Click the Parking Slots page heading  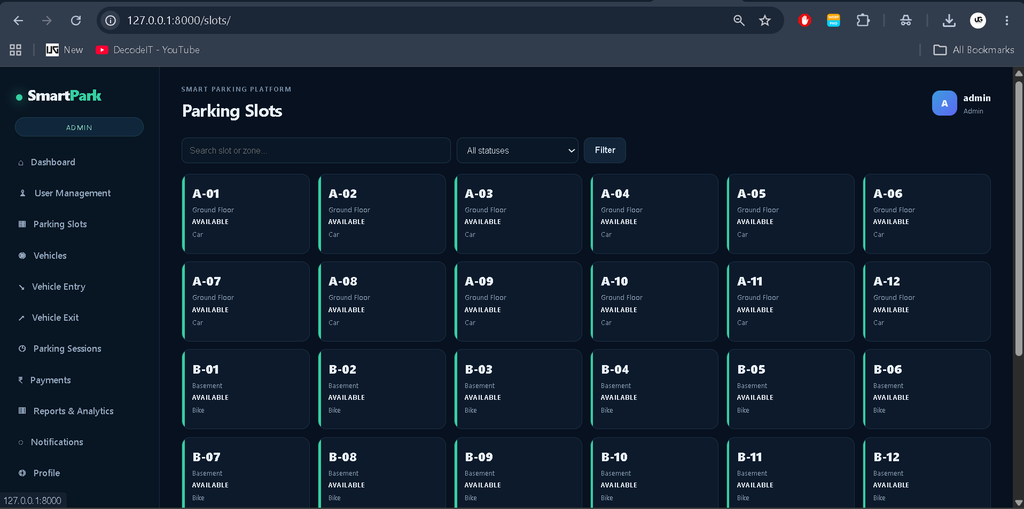click(x=232, y=111)
